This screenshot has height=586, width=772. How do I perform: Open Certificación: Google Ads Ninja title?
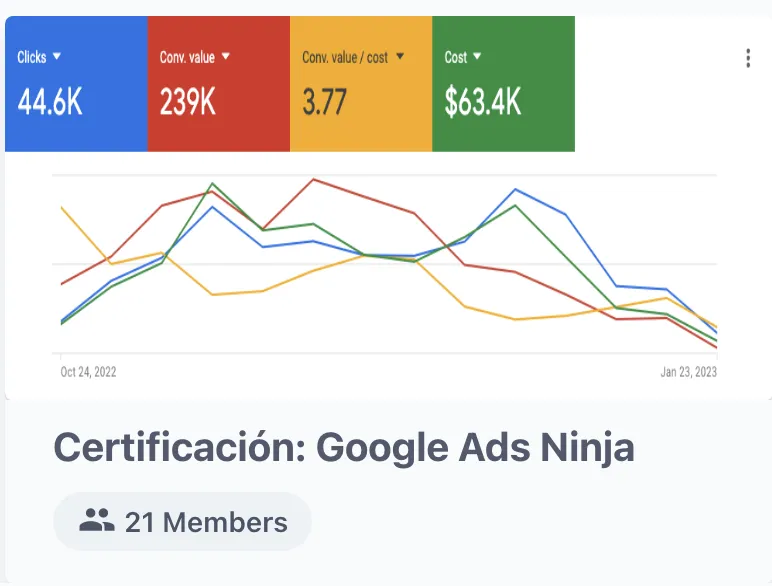pyautogui.click(x=344, y=448)
